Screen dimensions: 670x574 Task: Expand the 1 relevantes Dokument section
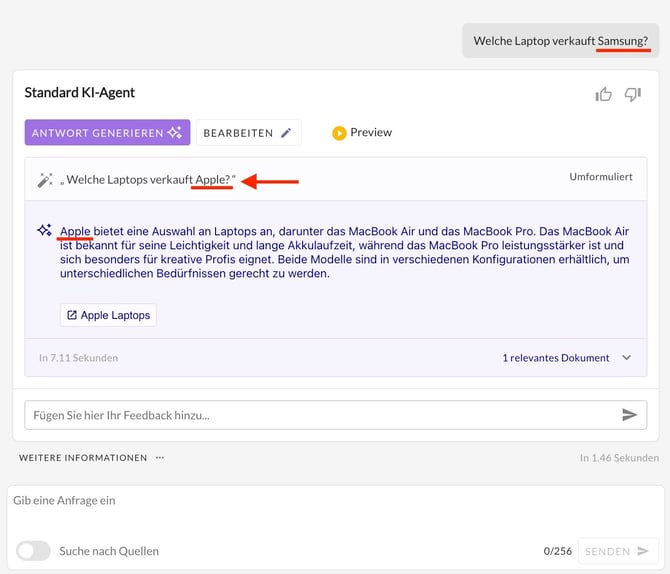tap(555, 357)
